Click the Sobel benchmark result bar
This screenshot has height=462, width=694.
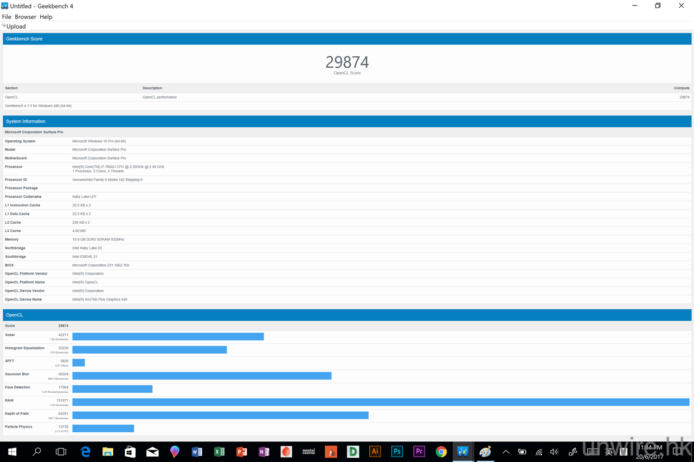[x=168, y=337]
